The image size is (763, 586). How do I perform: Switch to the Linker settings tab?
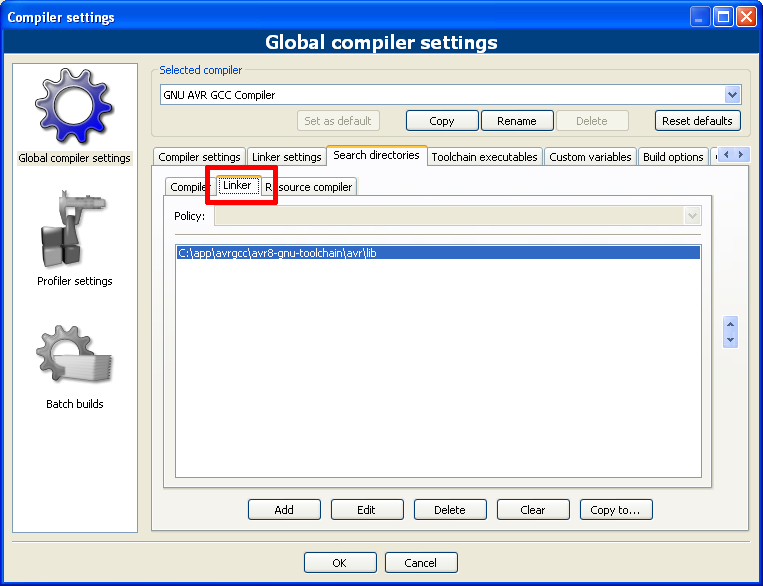point(287,157)
